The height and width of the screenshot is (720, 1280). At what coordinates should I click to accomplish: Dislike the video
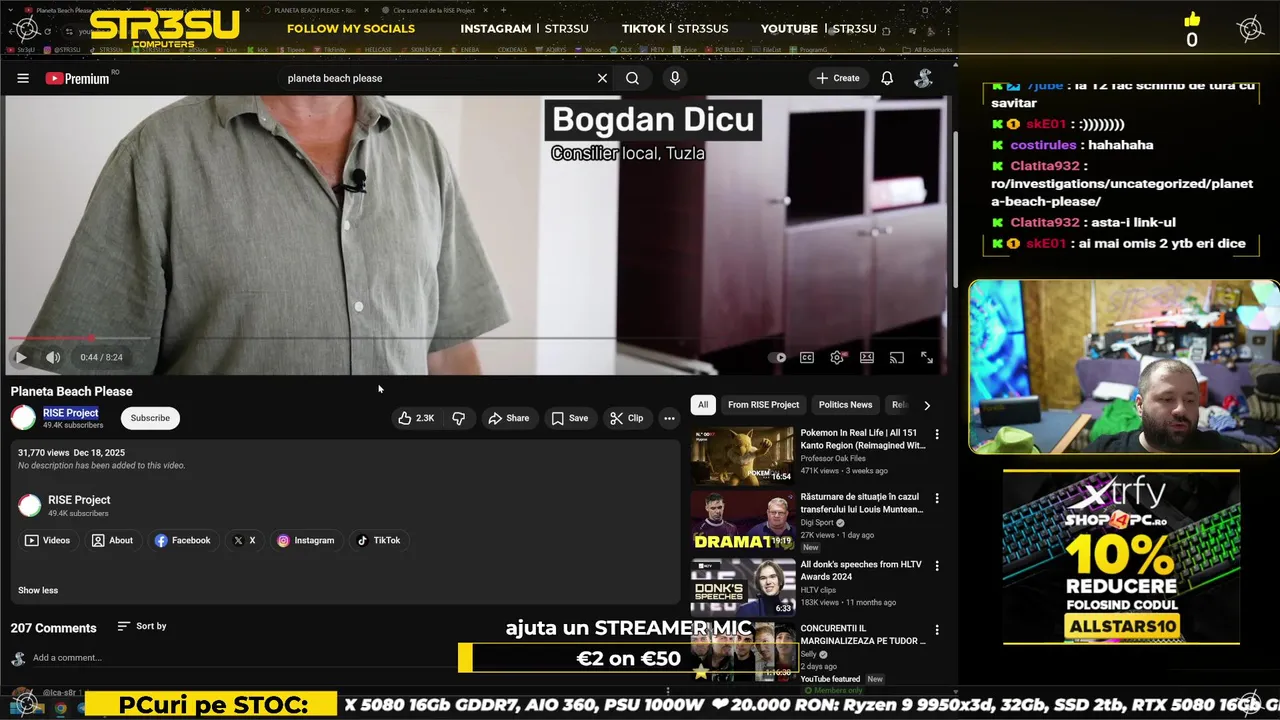click(458, 418)
